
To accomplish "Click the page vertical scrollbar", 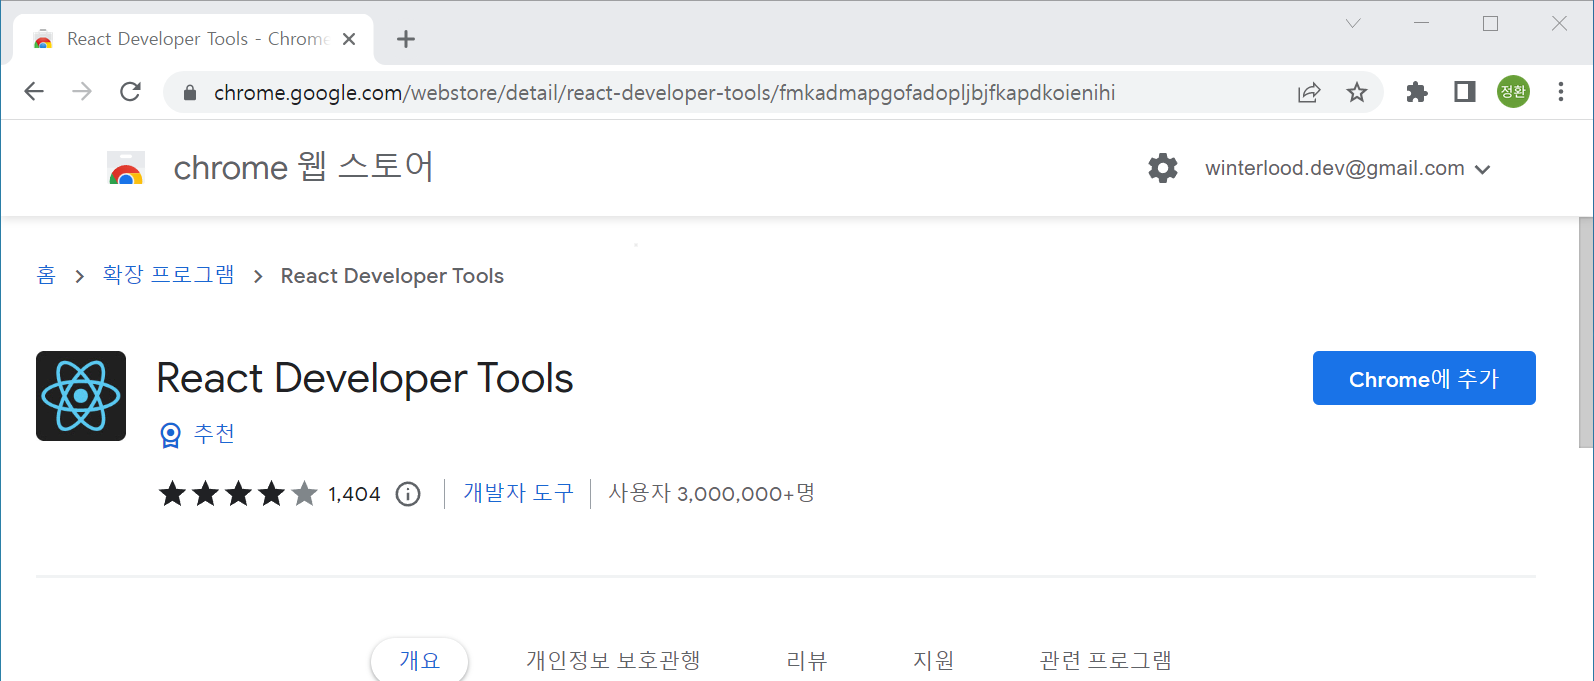I will pos(1586,332).
